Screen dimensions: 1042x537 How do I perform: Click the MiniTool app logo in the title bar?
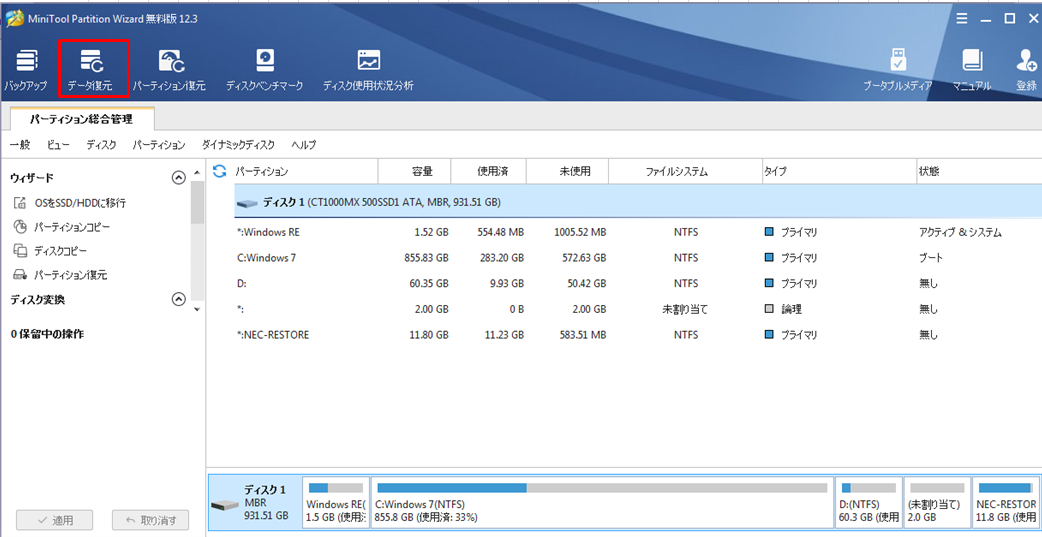(x=13, y=18)
